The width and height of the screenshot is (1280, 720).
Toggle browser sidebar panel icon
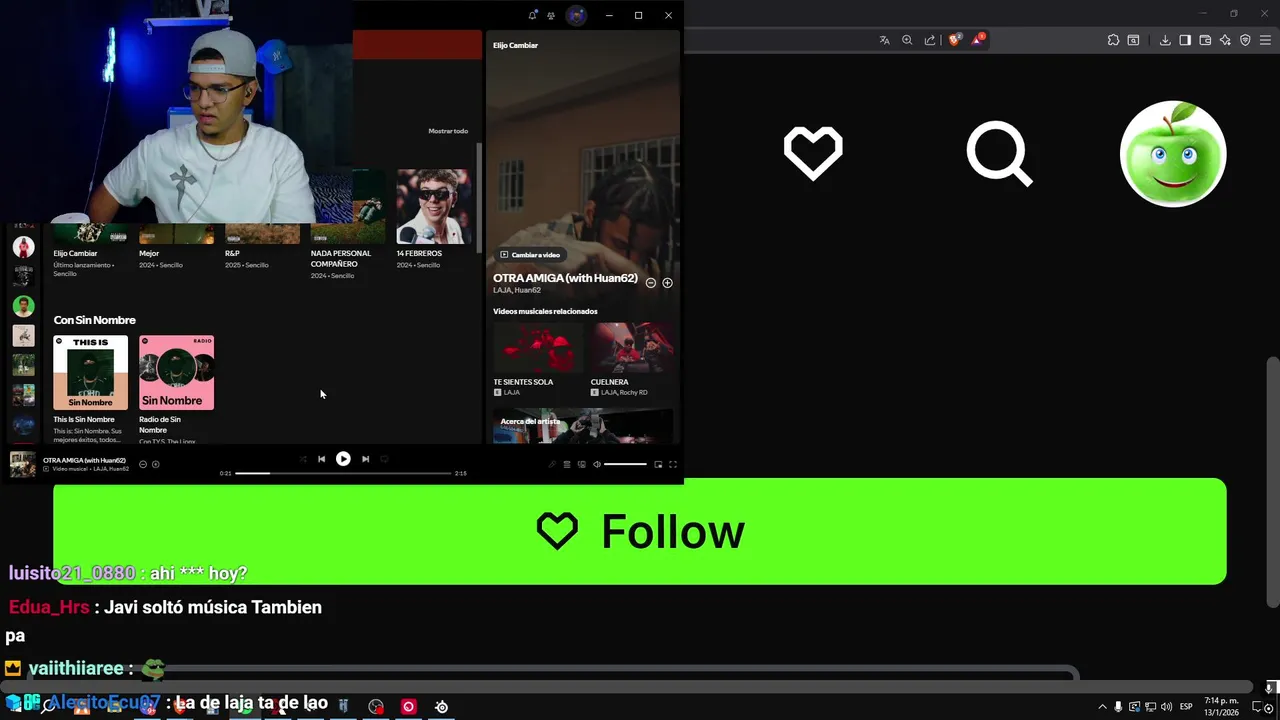pos(1185,40)
